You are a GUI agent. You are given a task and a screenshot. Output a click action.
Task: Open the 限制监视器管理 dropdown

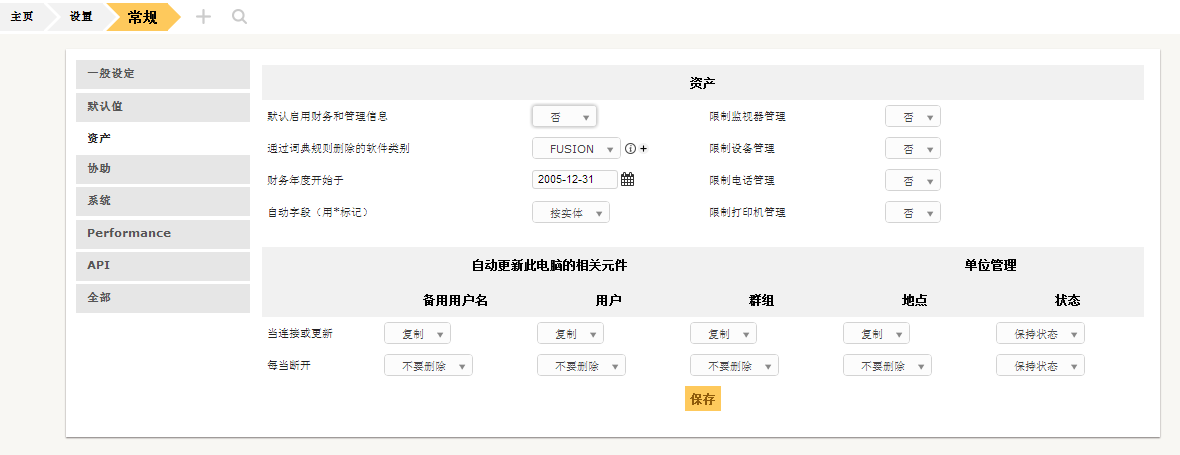click(912, 117)
